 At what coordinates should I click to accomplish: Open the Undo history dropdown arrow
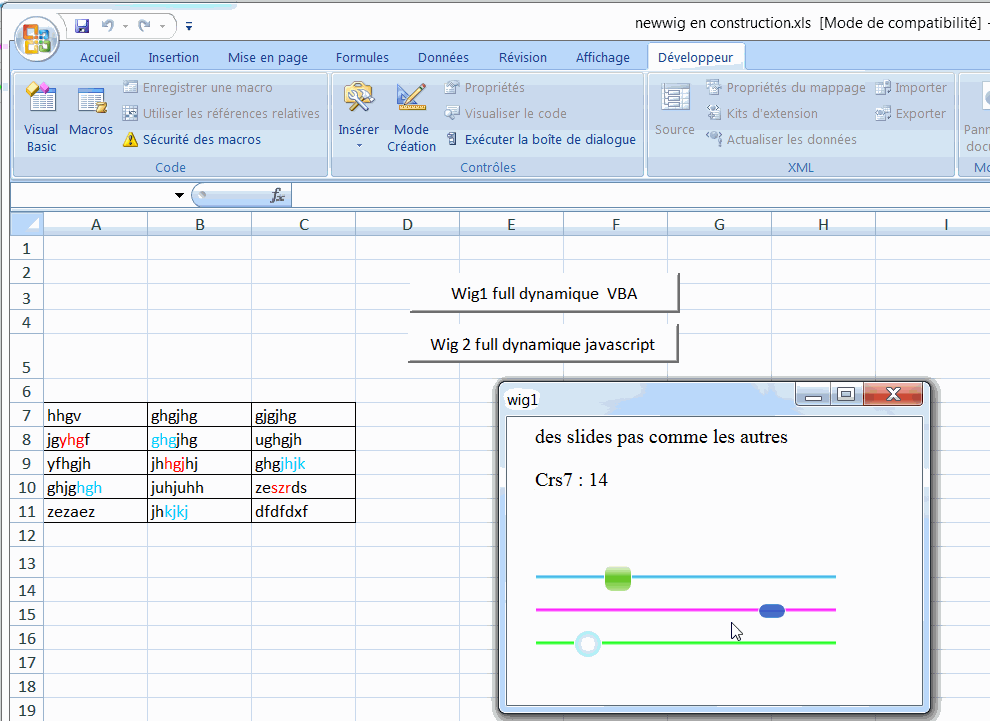125,26
